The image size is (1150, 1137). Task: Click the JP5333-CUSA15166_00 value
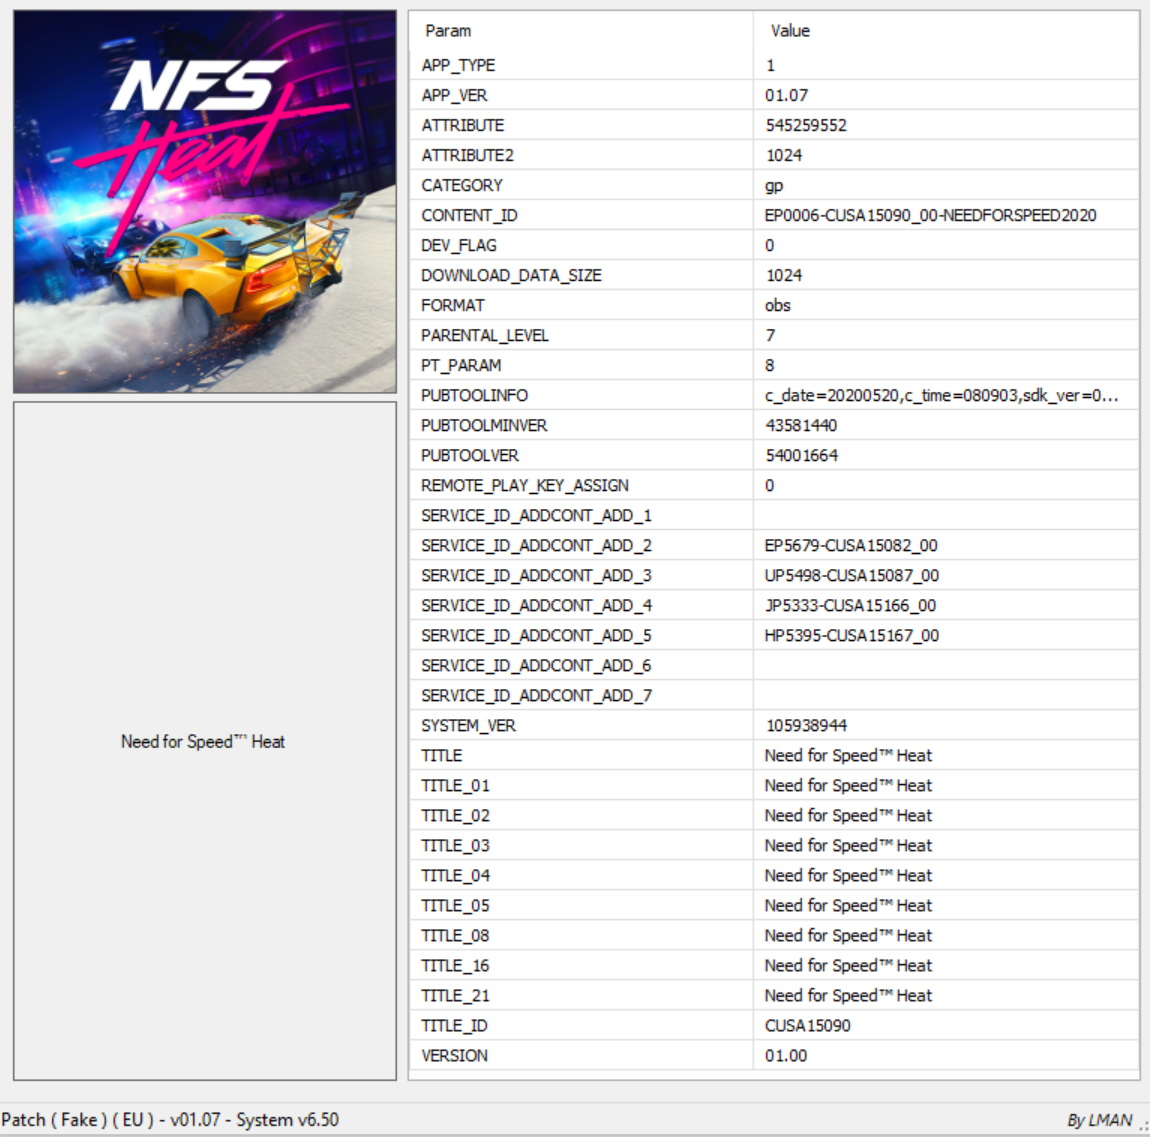click(x=850, y=605)
